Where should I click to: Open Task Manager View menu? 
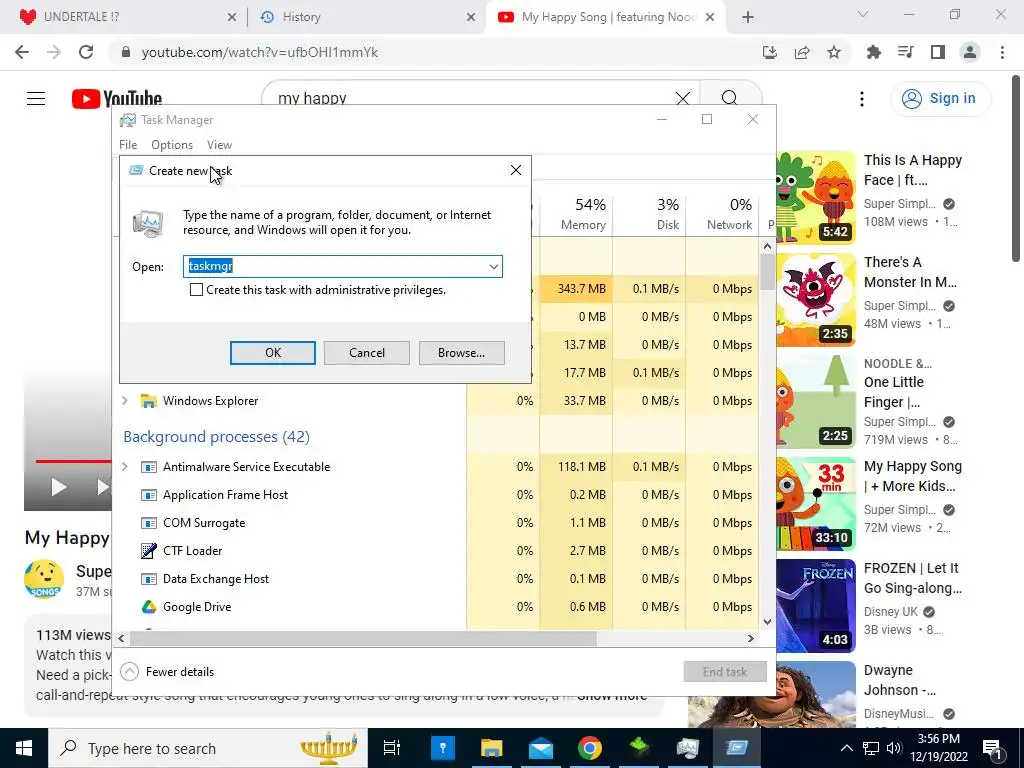pyautogui.click(x=219, y=144)
